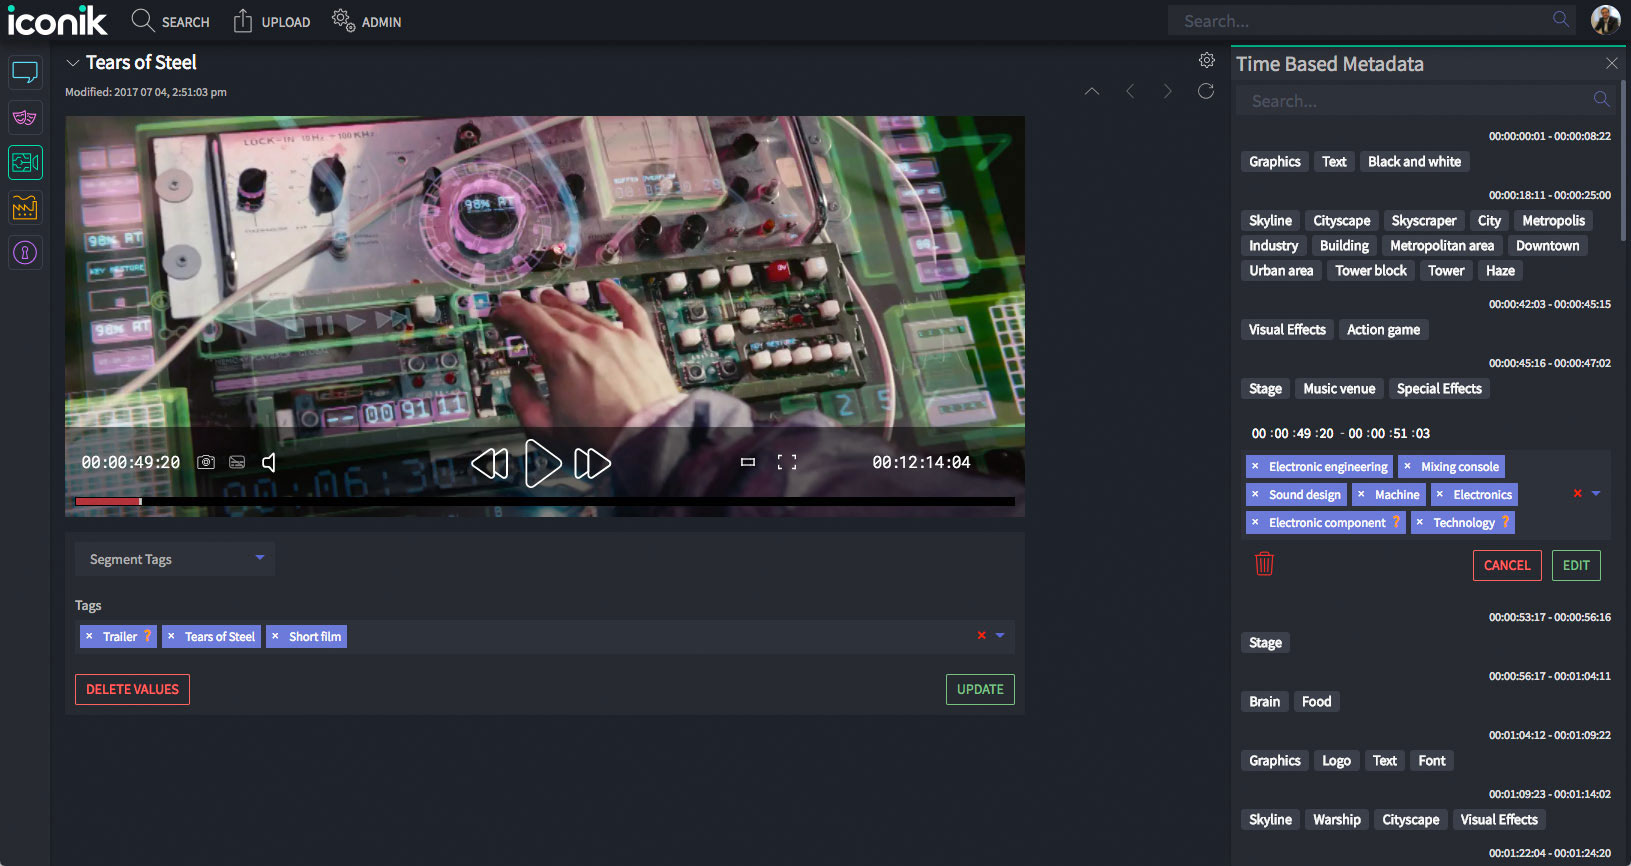This screenshot has height=866, width=1631.
Task: Select the Music venue tag
Action: coord(1339,388)
